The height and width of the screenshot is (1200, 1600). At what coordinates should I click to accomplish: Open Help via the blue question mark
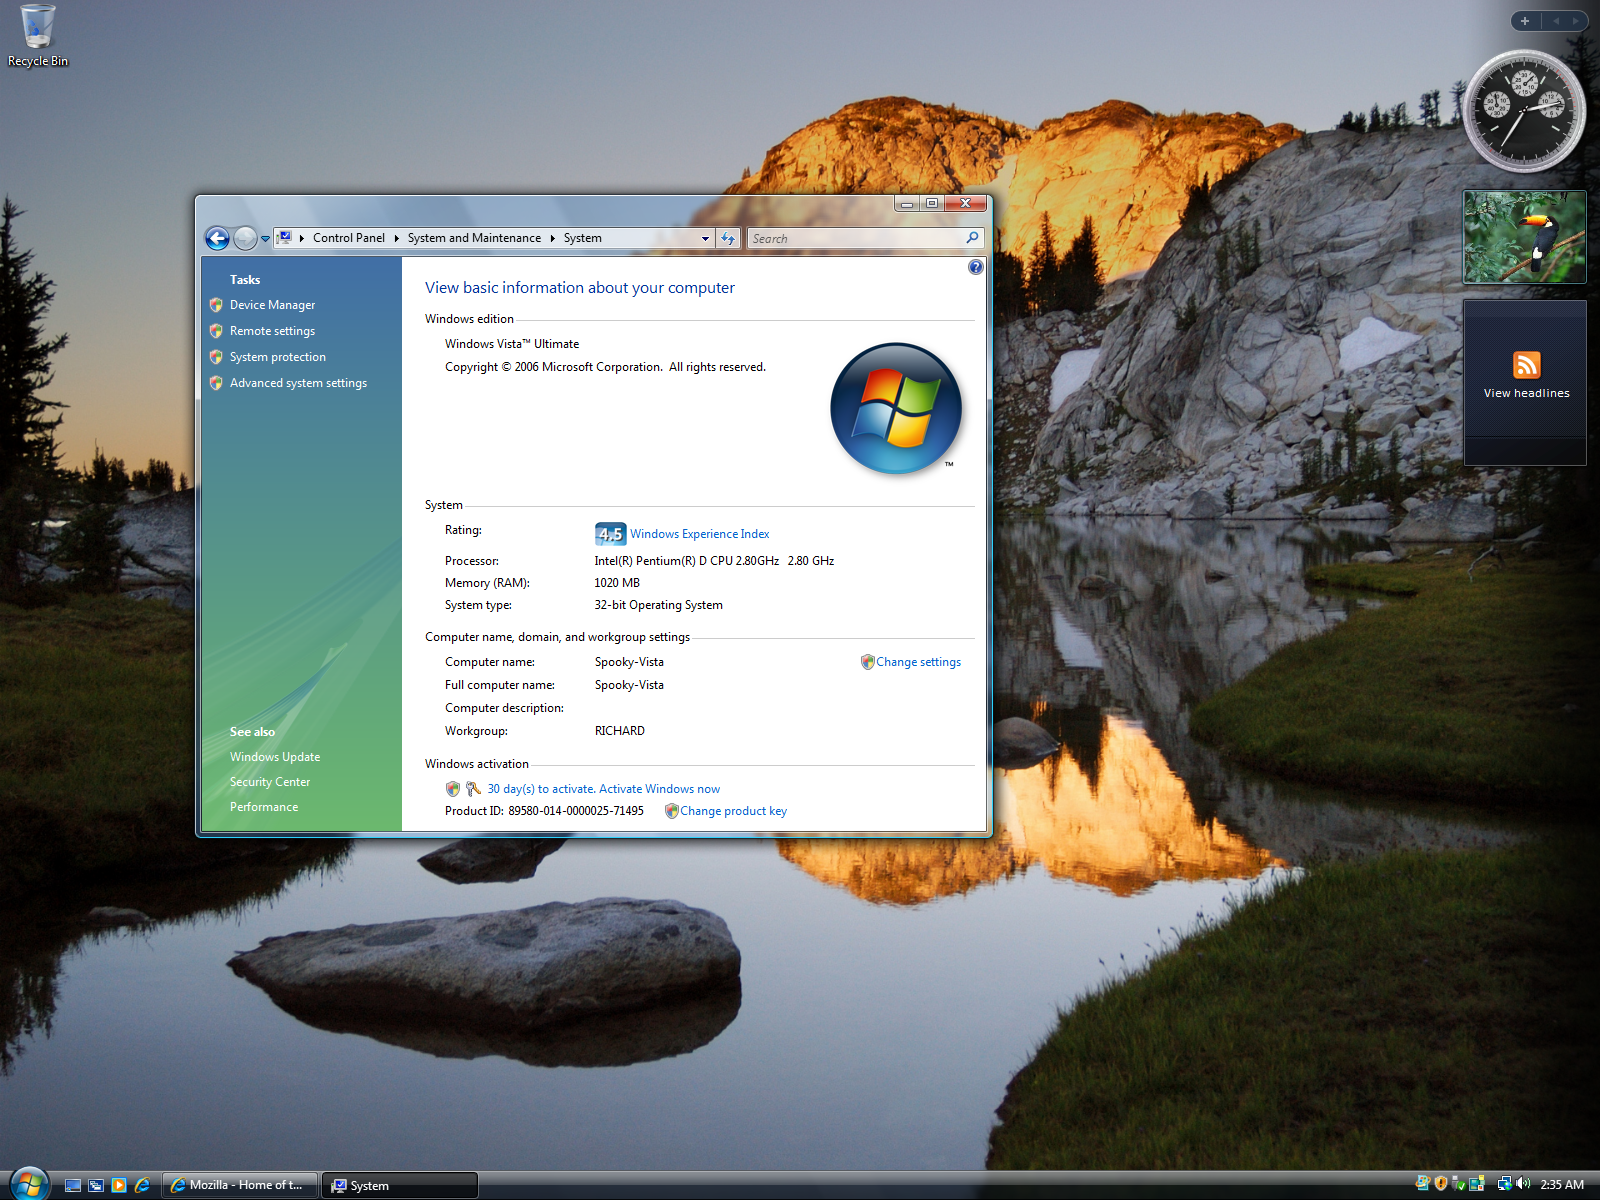click(975, 267)
